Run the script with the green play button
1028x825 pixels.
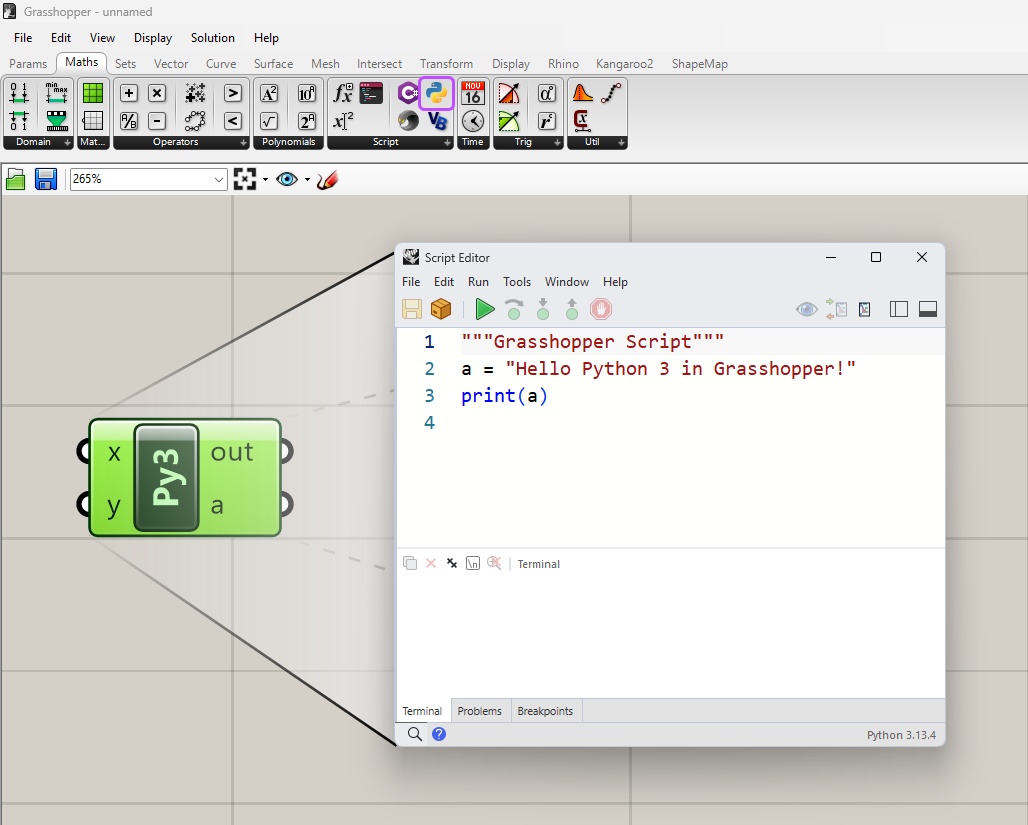484,309
